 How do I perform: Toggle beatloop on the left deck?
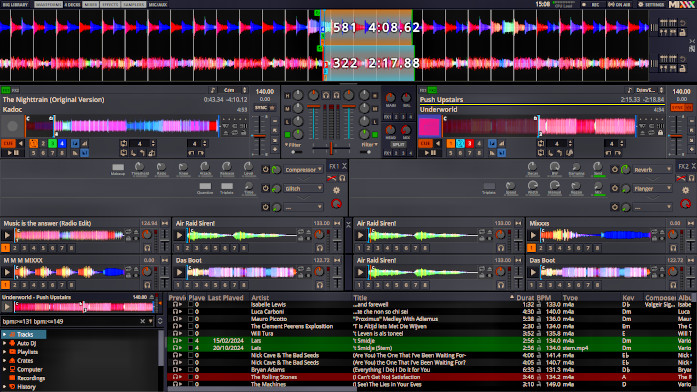[124, 143]
